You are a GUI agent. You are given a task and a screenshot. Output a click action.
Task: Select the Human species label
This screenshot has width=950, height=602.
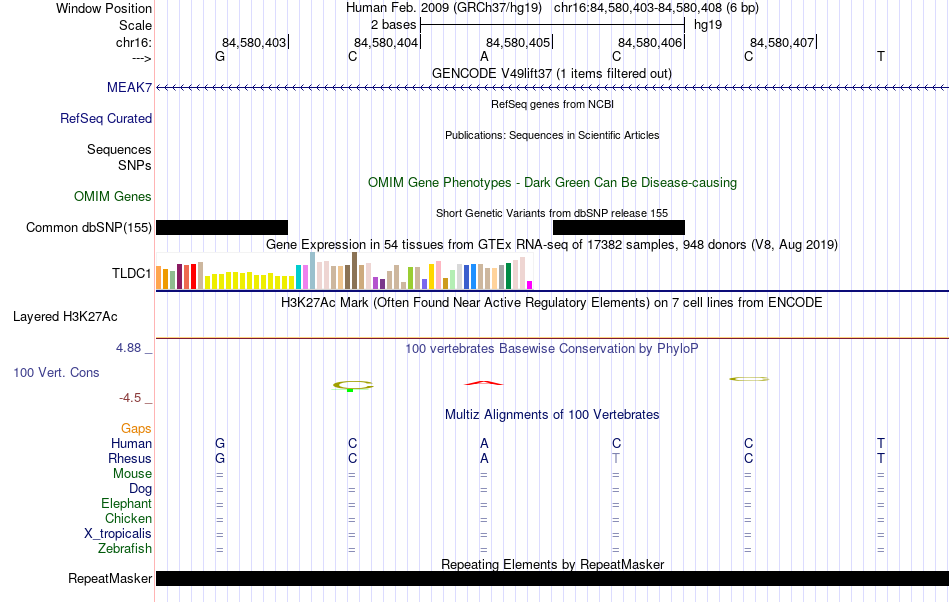131,443
